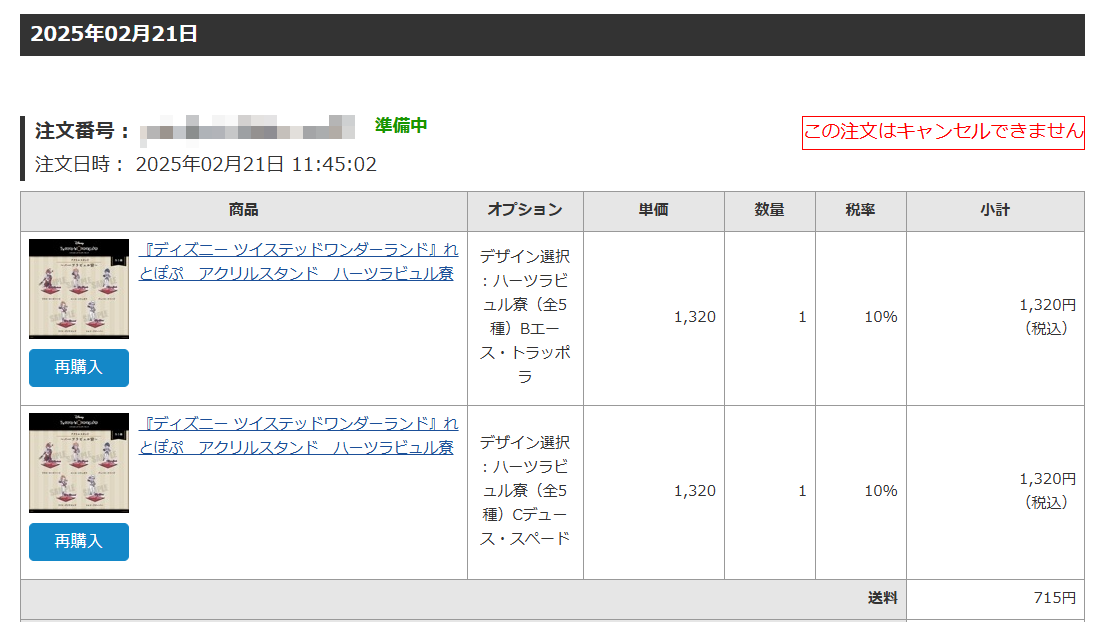1098x622 pixels.
Task: Open the product link in the Cデュース・スペード row
Action: click(x=299, y=435)
